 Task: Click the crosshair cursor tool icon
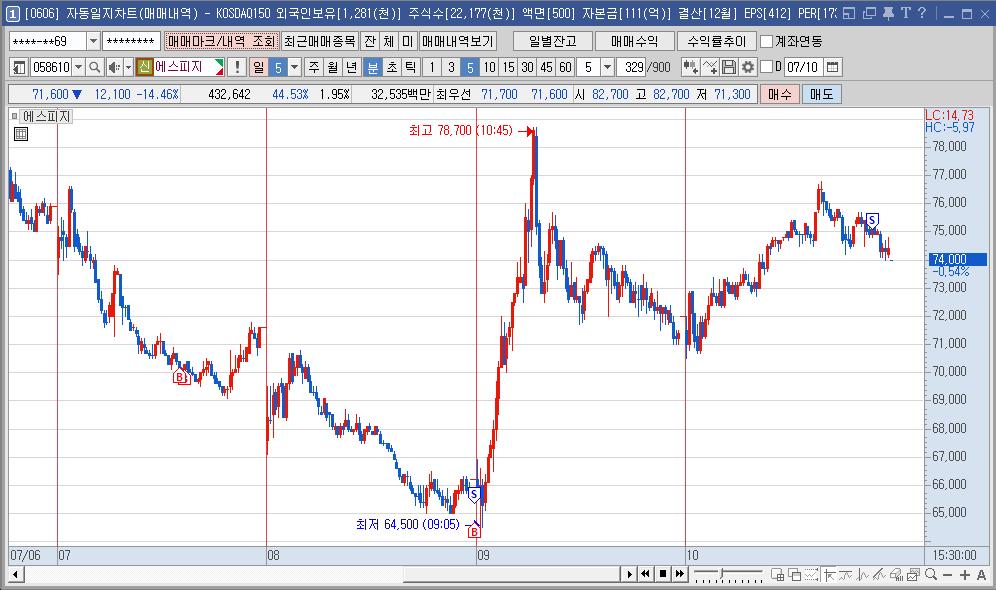[x=828, y=574]
